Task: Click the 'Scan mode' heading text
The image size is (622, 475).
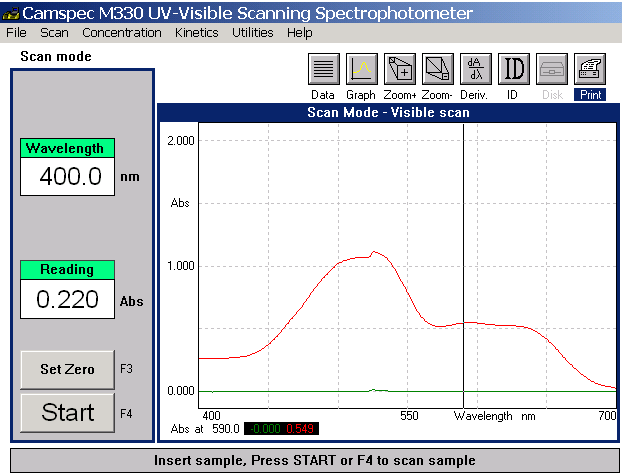Action: point(56,56)
